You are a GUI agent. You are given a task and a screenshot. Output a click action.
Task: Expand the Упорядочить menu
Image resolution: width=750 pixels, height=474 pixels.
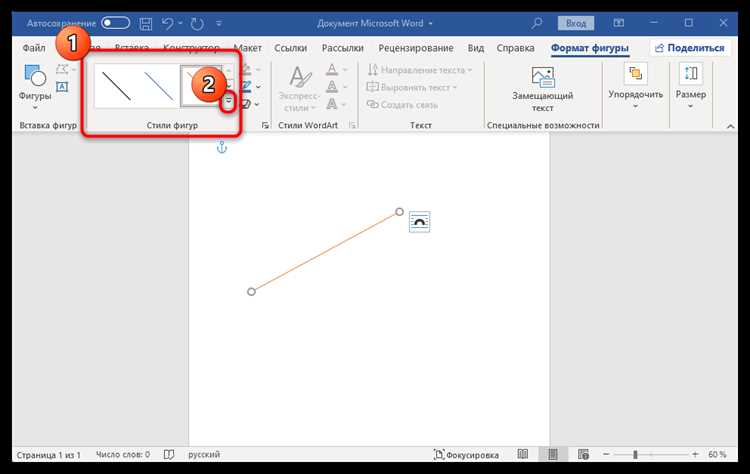point(636,87)
